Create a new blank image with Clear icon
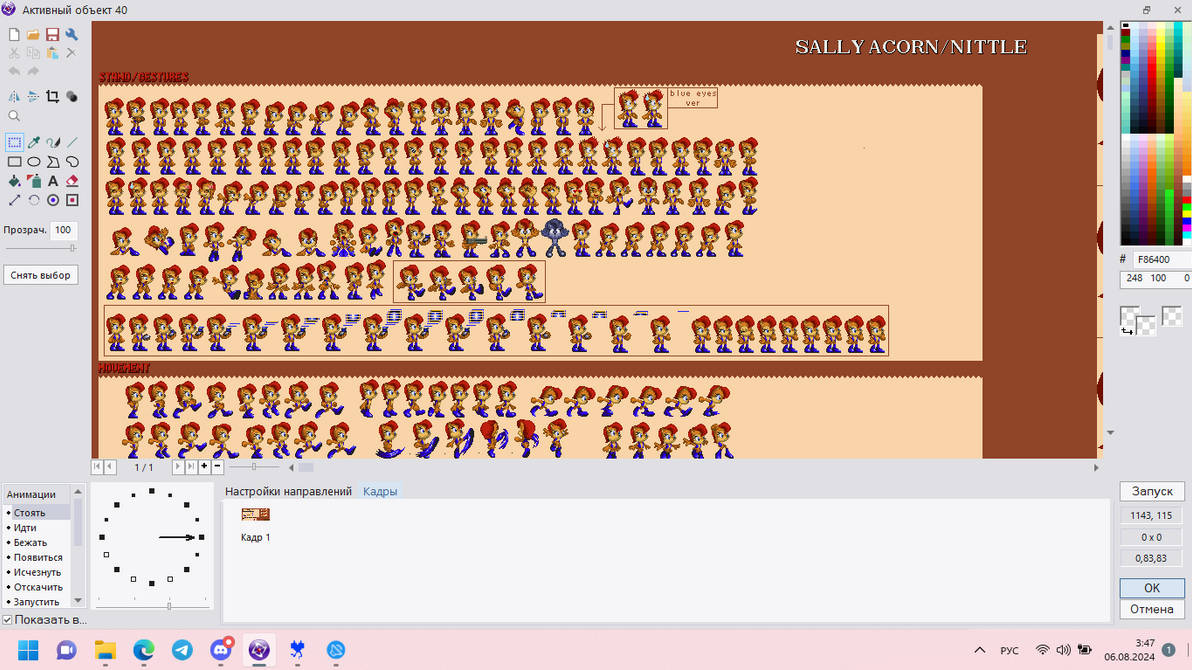Image resolution: width=1192 pixels, height=670 pixels. click(14, 35)
